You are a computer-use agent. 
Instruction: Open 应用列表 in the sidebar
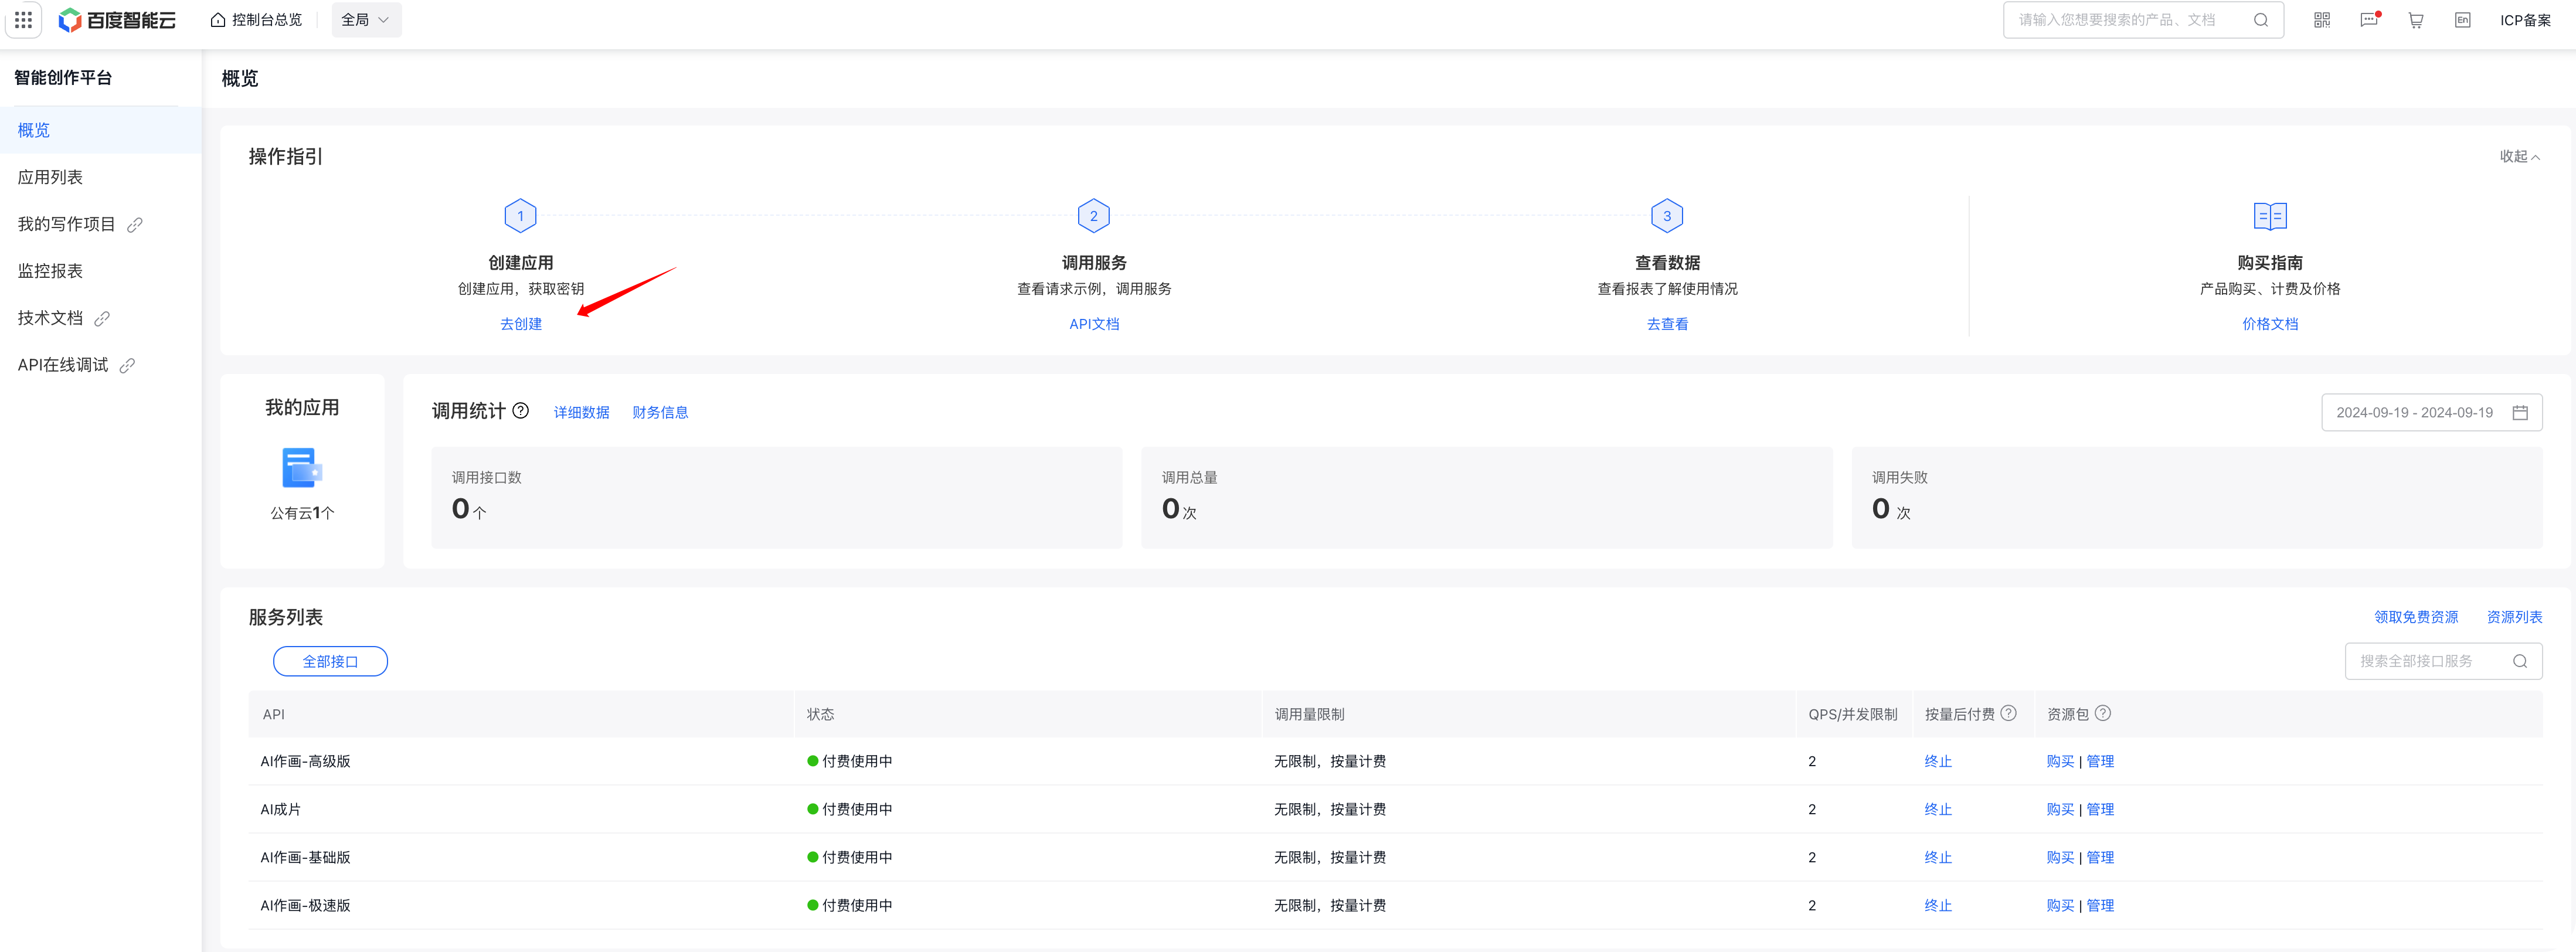[x=50, y=177]
